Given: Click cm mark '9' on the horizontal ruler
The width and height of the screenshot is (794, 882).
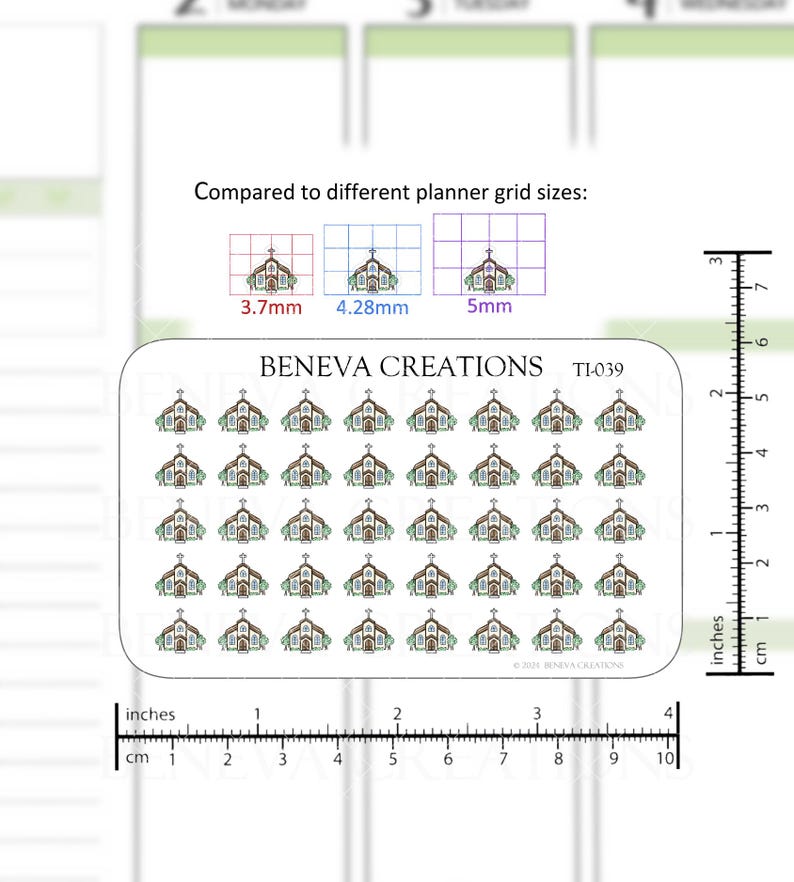Looking at the screenshot, I should tap(613, 759).
